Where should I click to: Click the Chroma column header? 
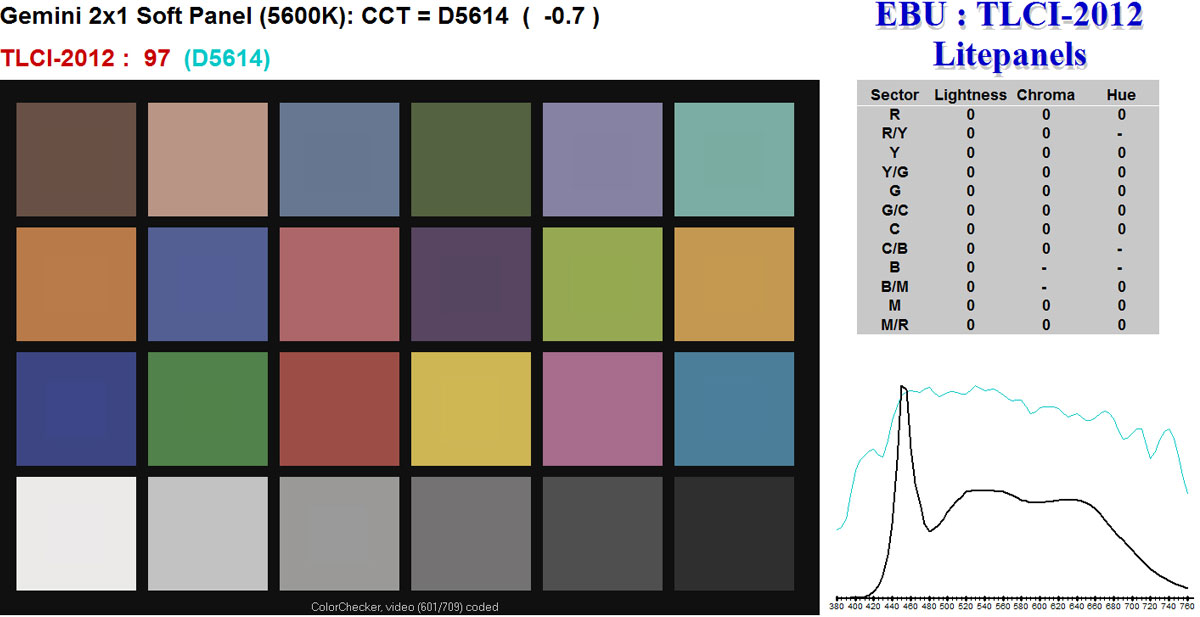click(x=1046, y=95)
